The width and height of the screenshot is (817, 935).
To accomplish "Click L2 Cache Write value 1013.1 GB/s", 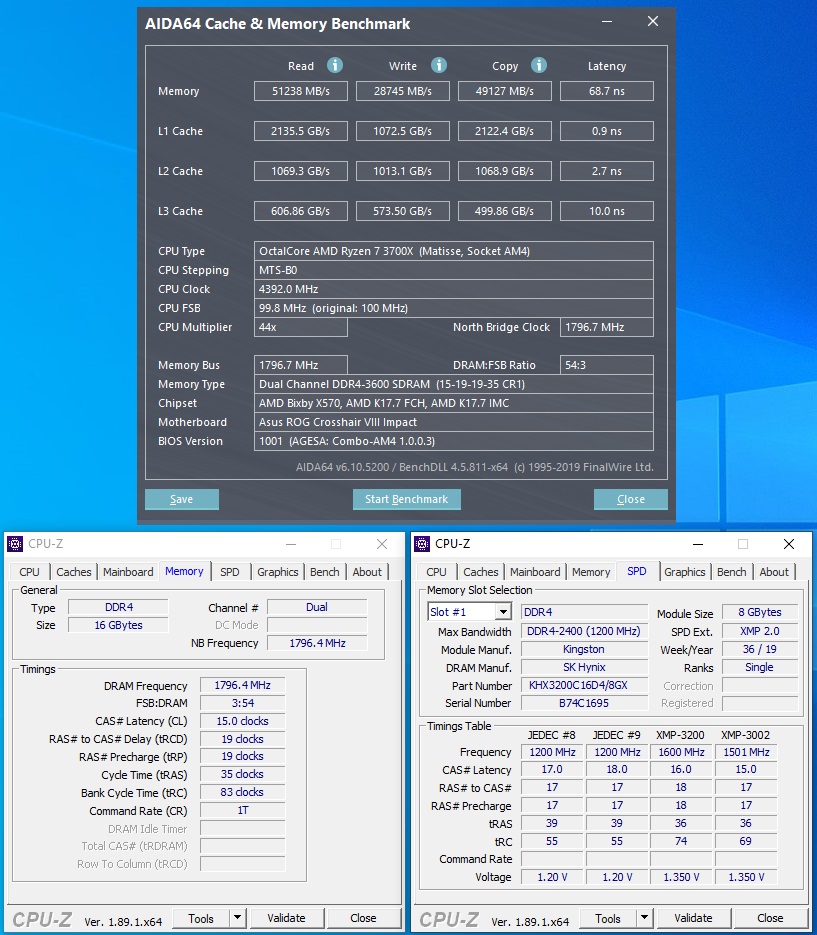I will (x=403, y=171).
